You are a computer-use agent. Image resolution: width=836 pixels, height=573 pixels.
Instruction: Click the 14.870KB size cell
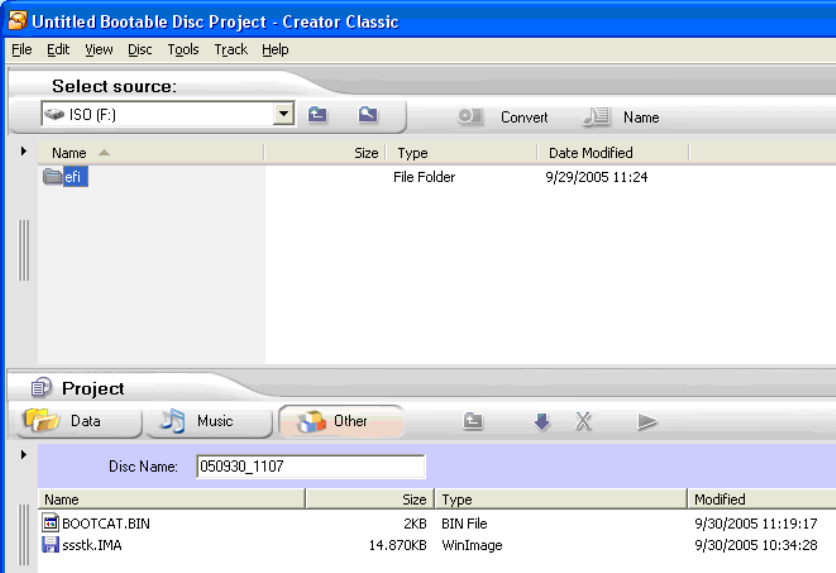398,545
